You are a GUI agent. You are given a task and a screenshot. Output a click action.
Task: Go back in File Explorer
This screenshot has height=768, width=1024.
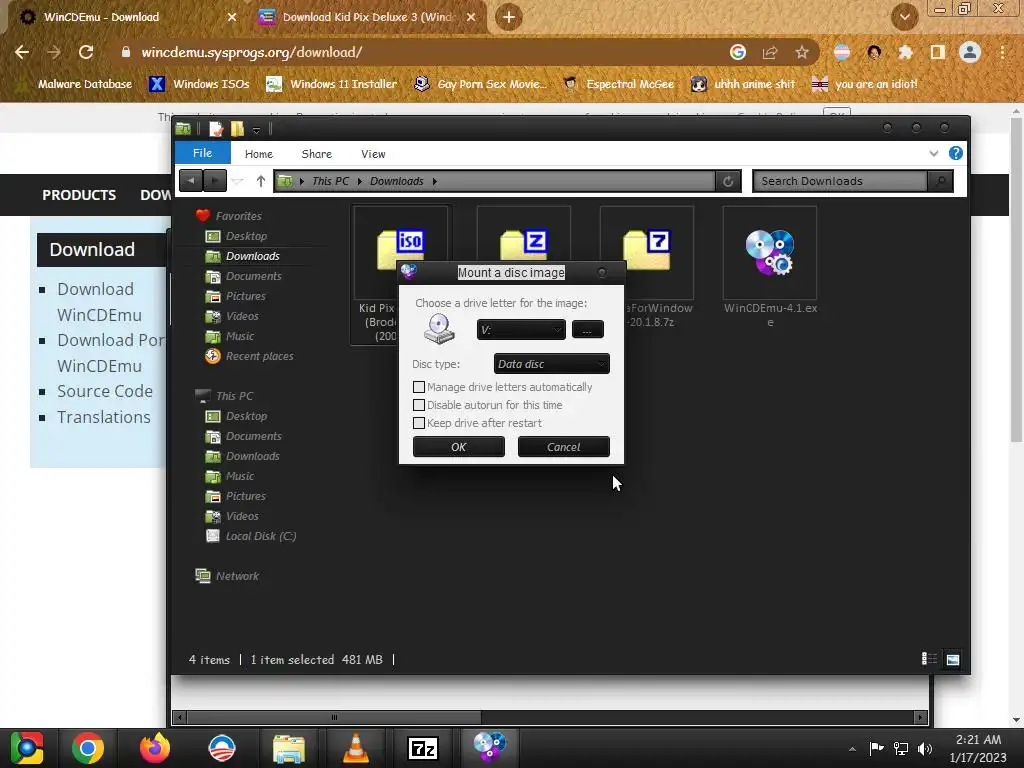tap(191, 181)
